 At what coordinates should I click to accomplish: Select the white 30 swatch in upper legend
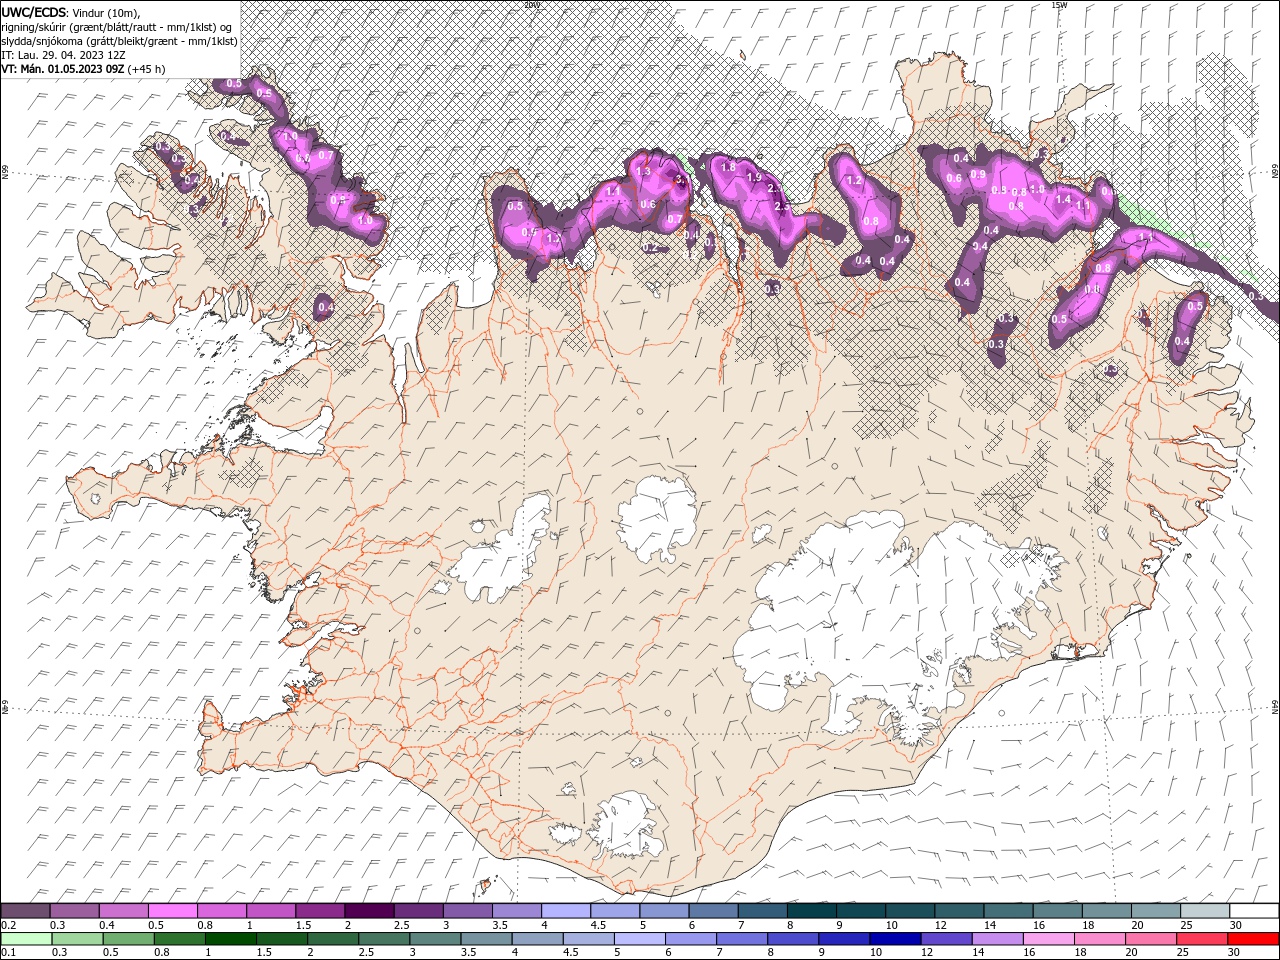(x=1253, y=911)
